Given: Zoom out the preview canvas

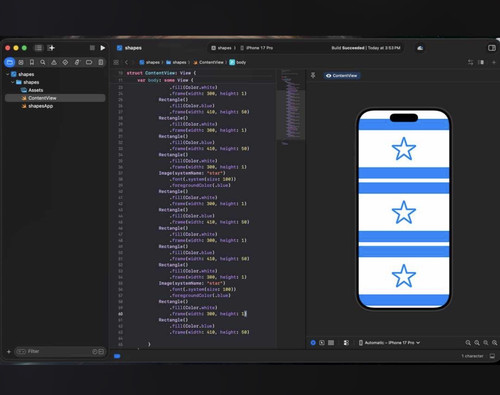Looking at the screenshot, I should coord(468,343).
